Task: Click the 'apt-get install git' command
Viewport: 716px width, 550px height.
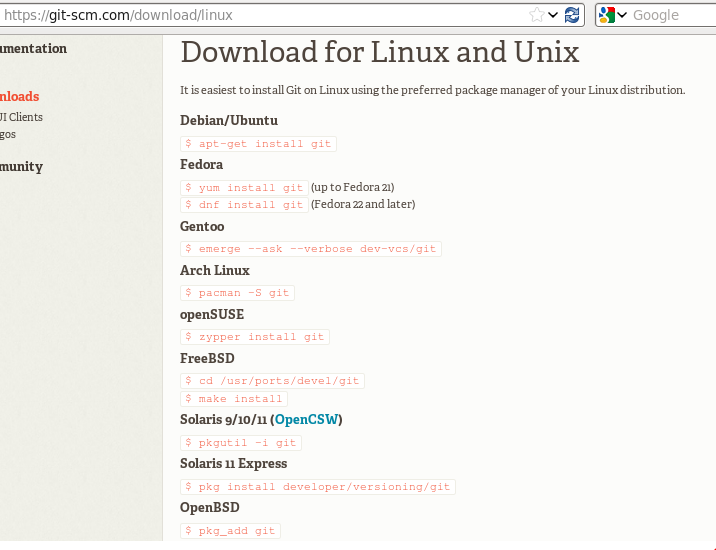Action: pyautogui.click(x=258, y=144)
